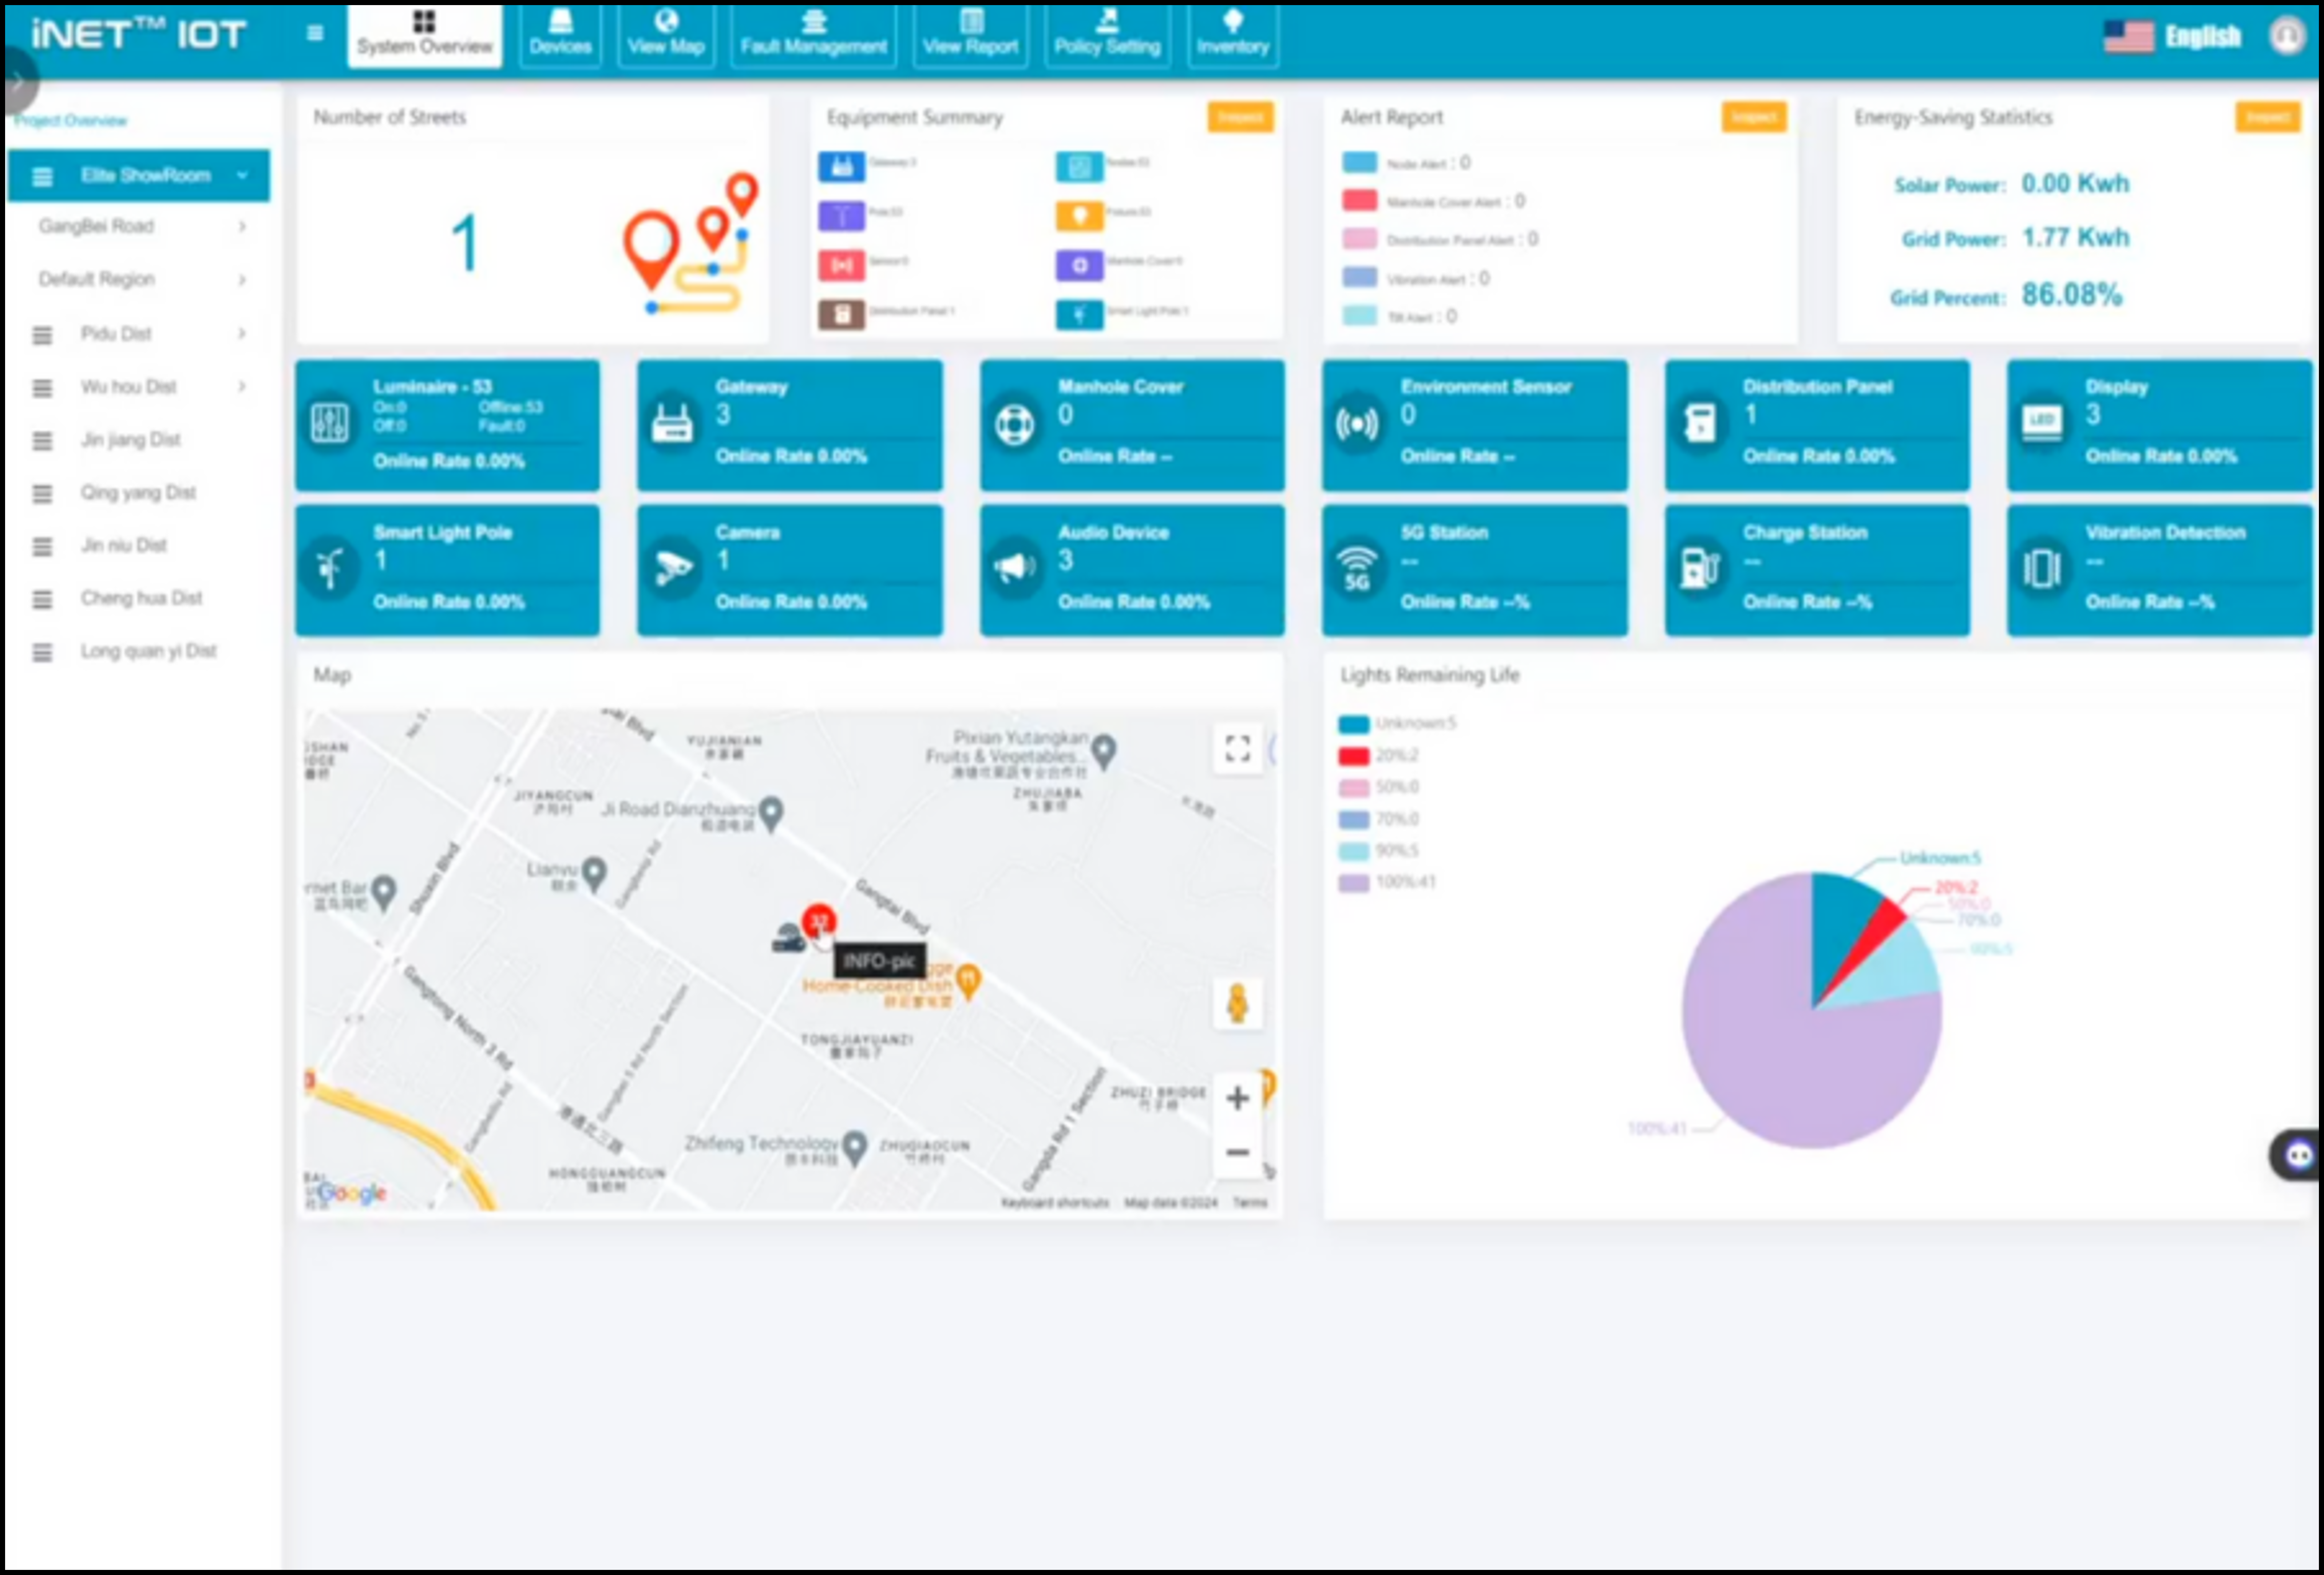Click the hamburger menu icon in header
This screenshot has height=1575, width=2324.
(x=315, y=33)
